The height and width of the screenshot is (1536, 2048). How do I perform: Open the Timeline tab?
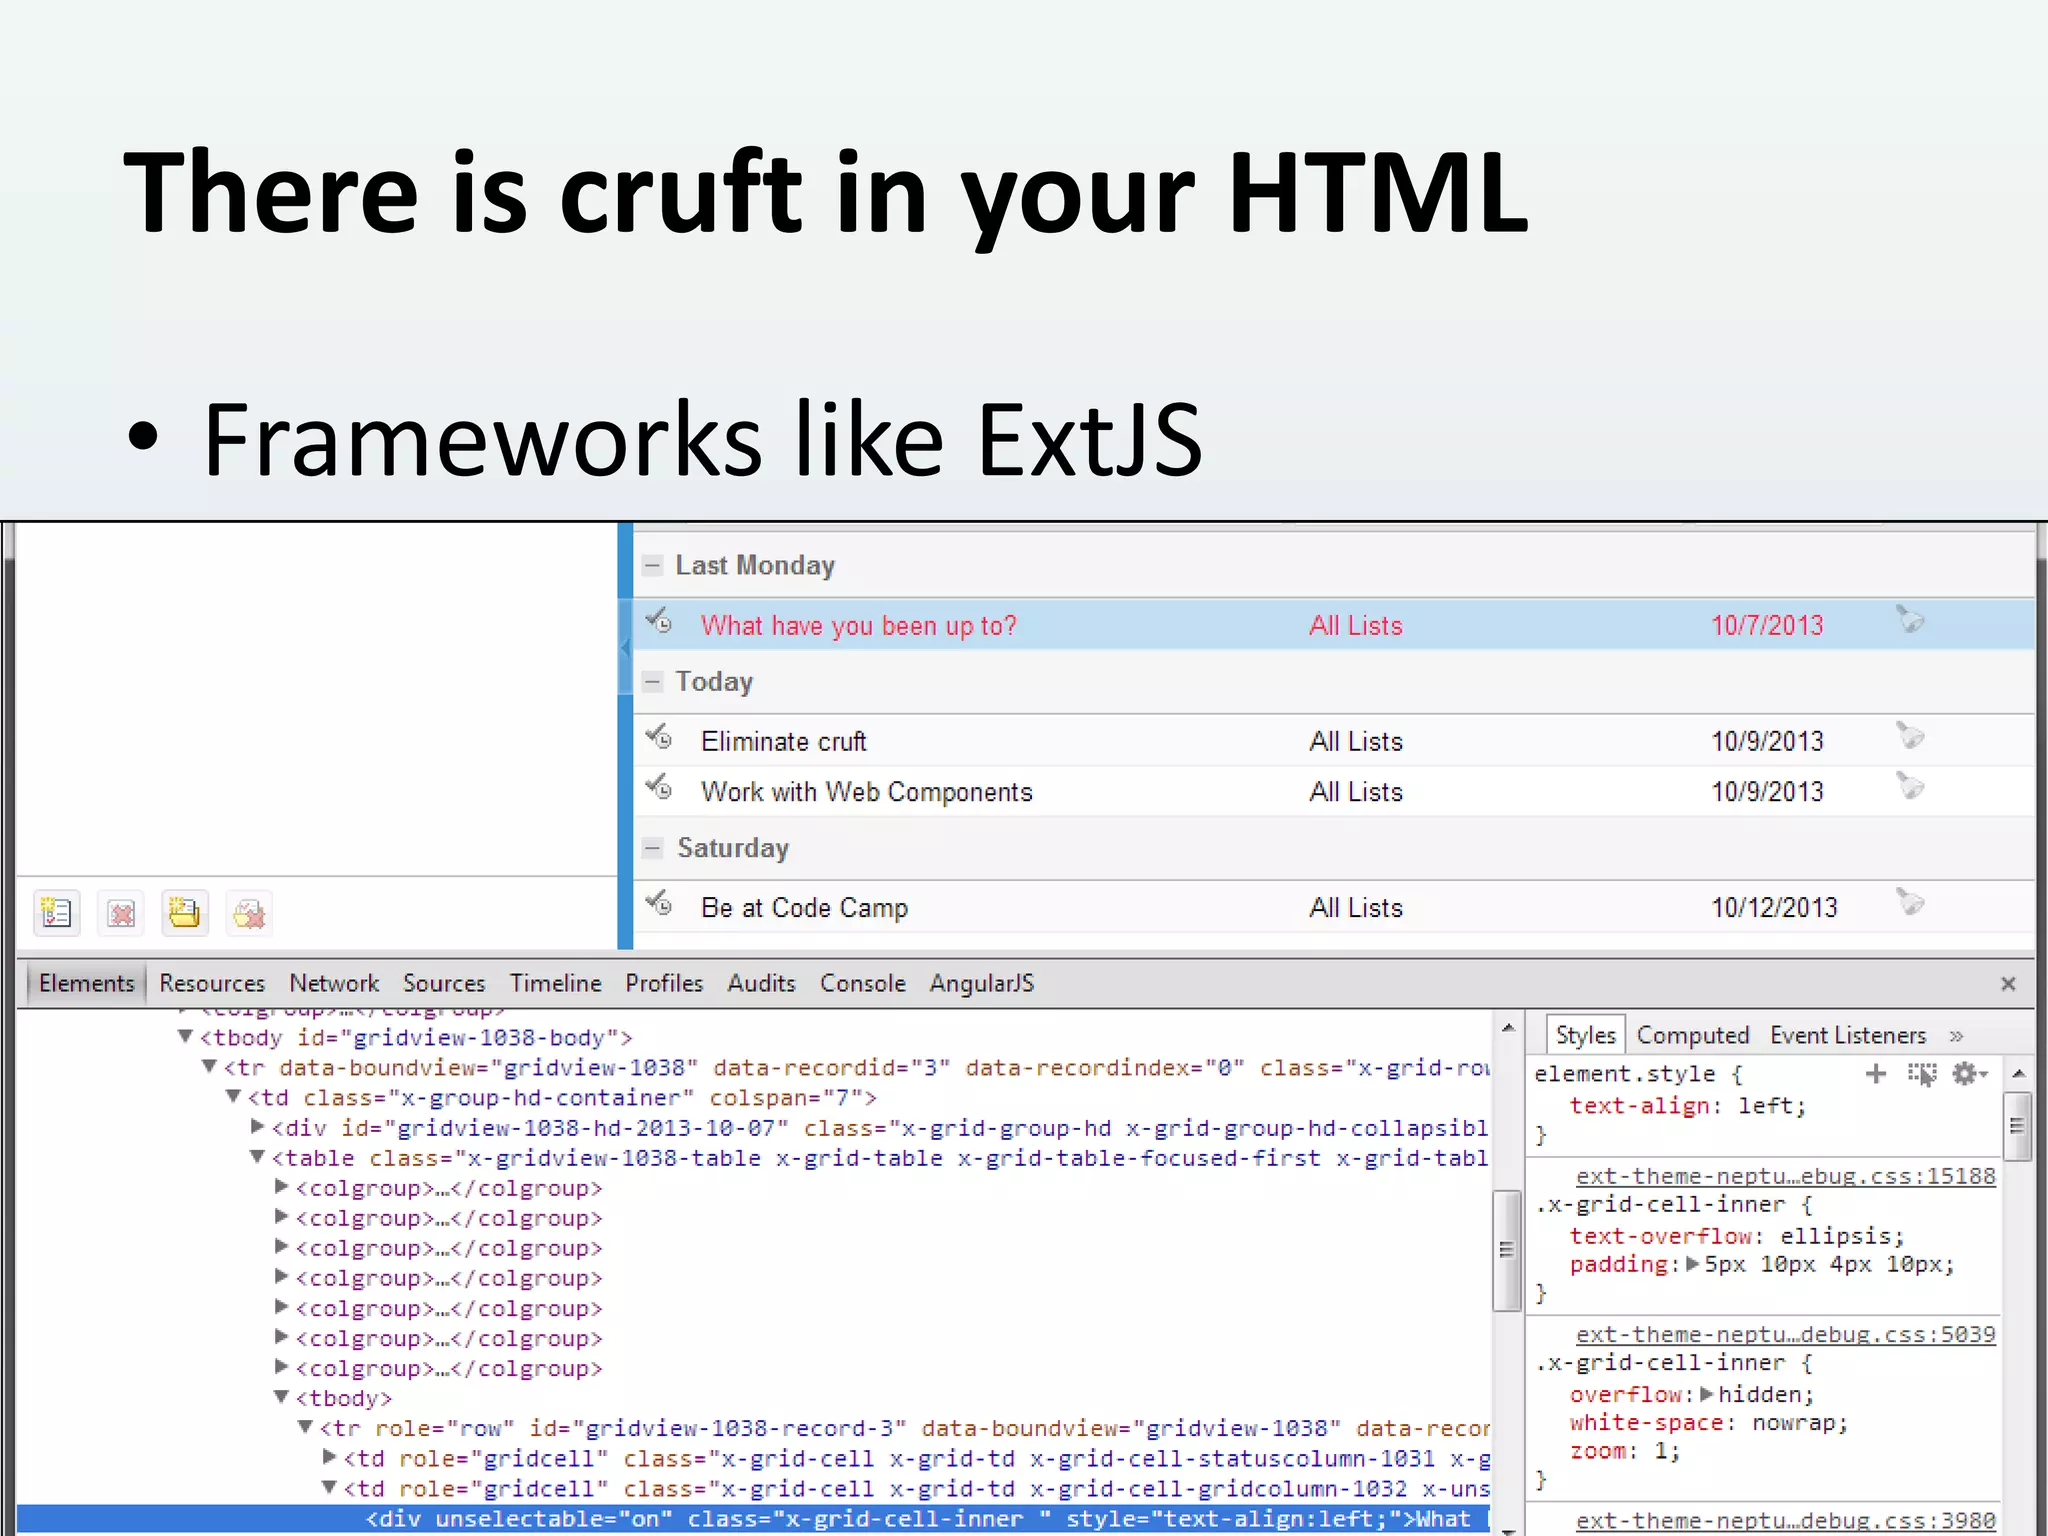[x=555, y=983]
